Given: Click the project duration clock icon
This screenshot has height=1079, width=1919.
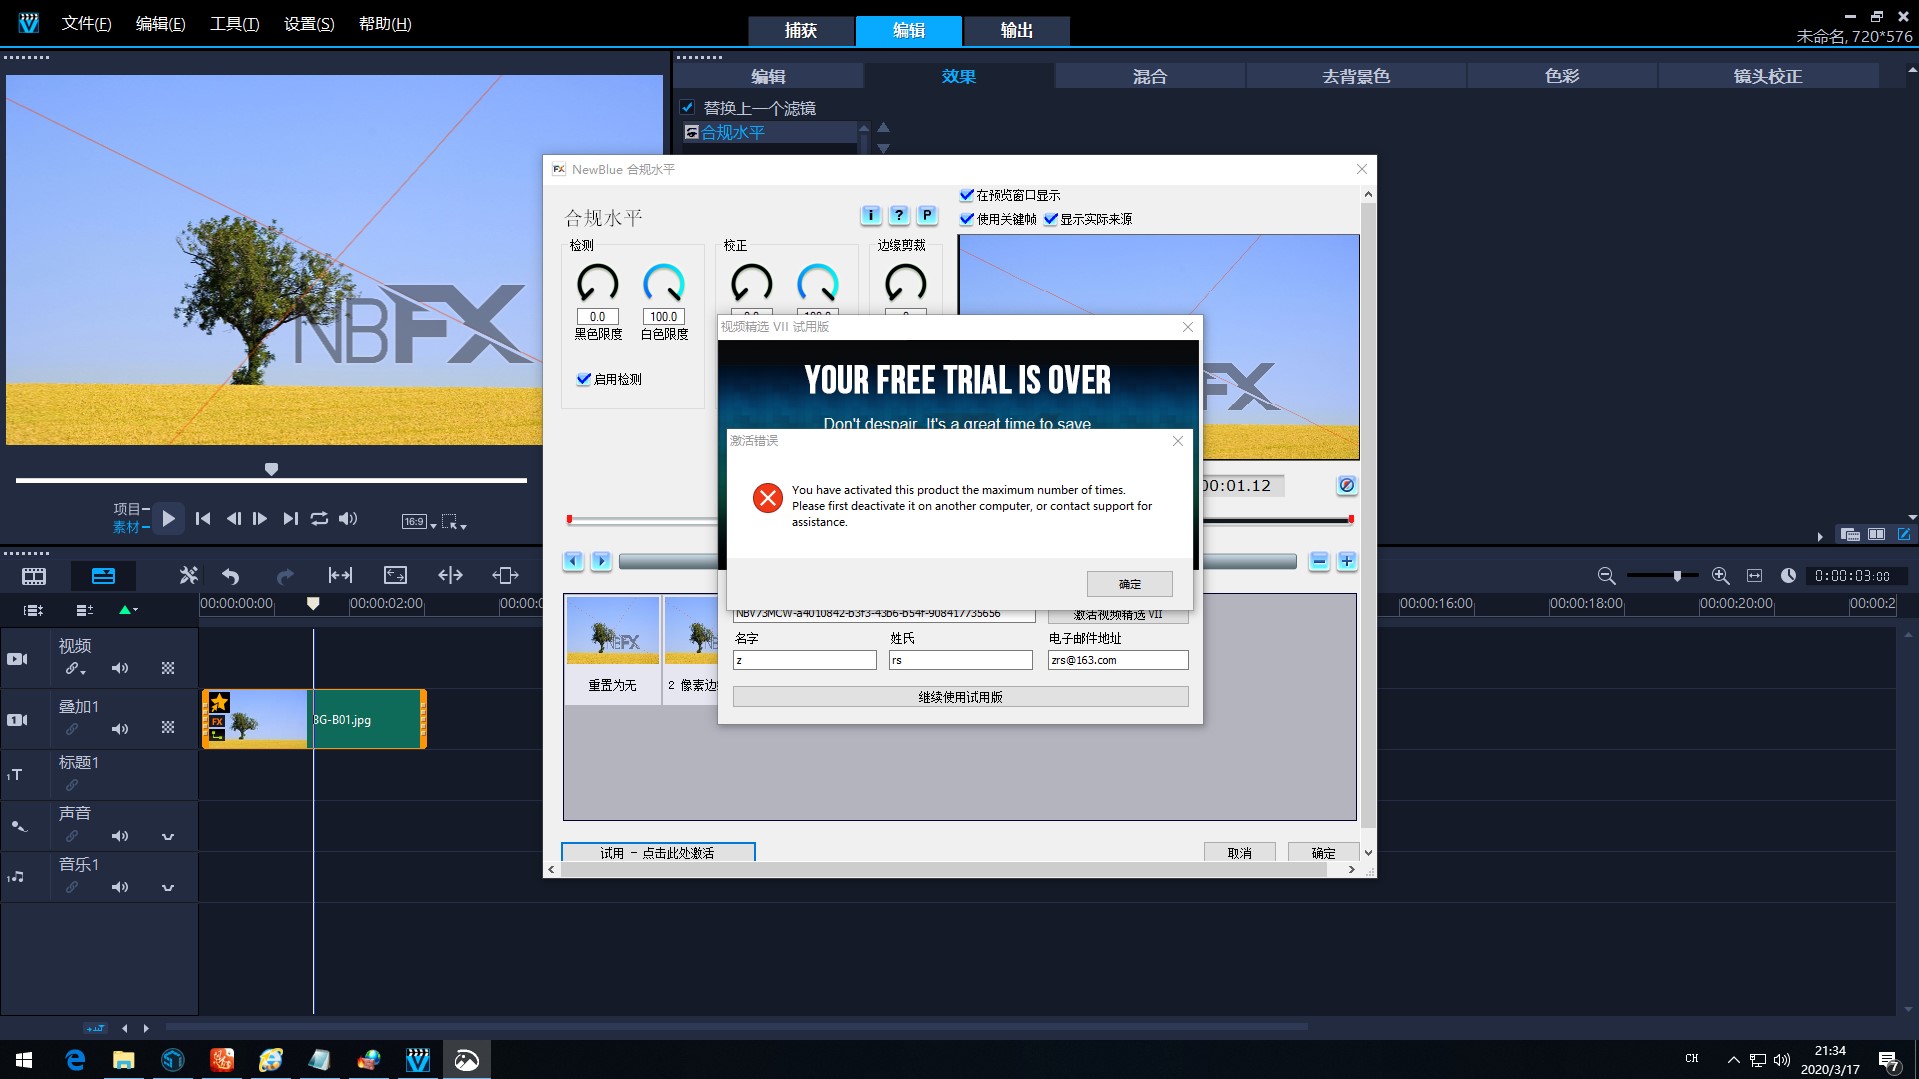Looking at the screenshot, I should [x=1788, y=575].
